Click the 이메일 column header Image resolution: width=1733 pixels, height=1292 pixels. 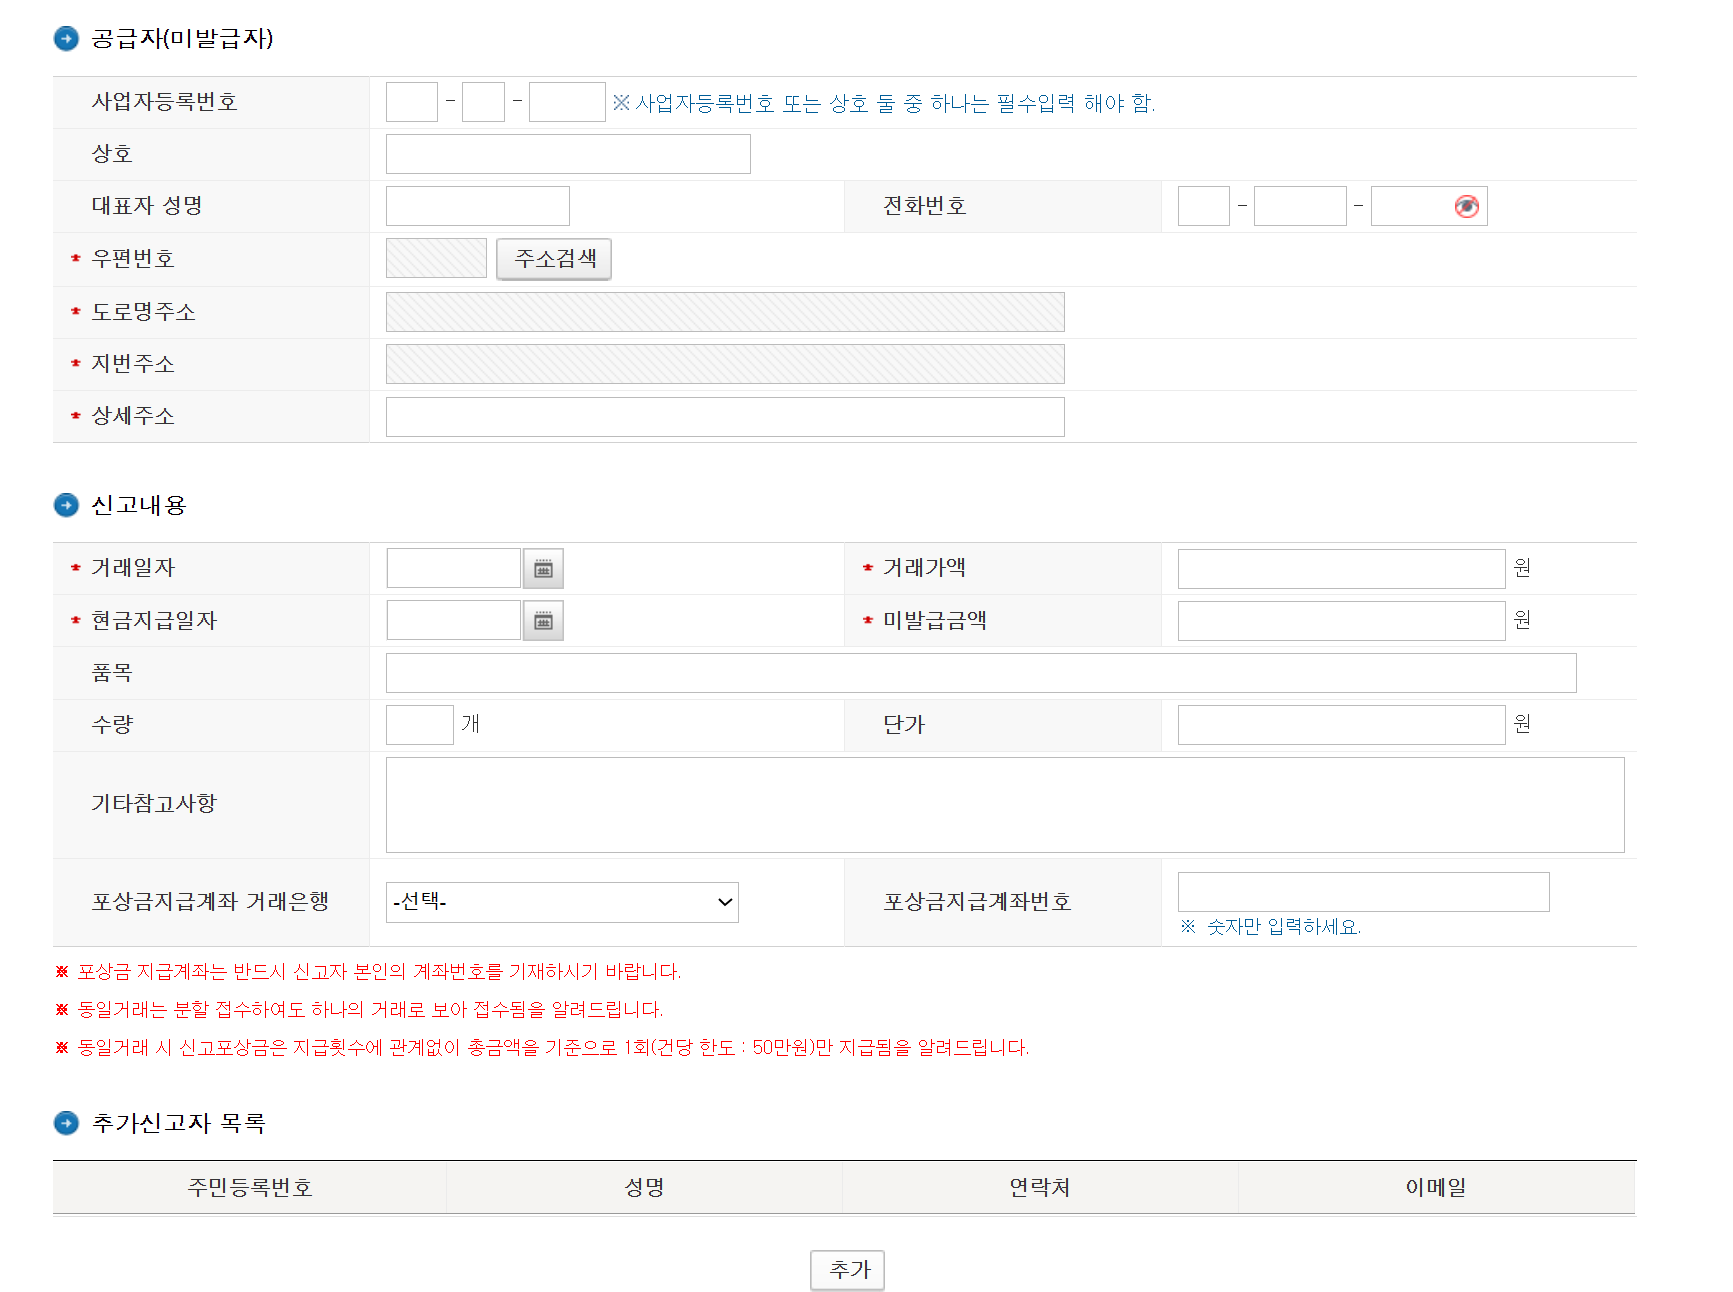(x=1436, y=1188)
